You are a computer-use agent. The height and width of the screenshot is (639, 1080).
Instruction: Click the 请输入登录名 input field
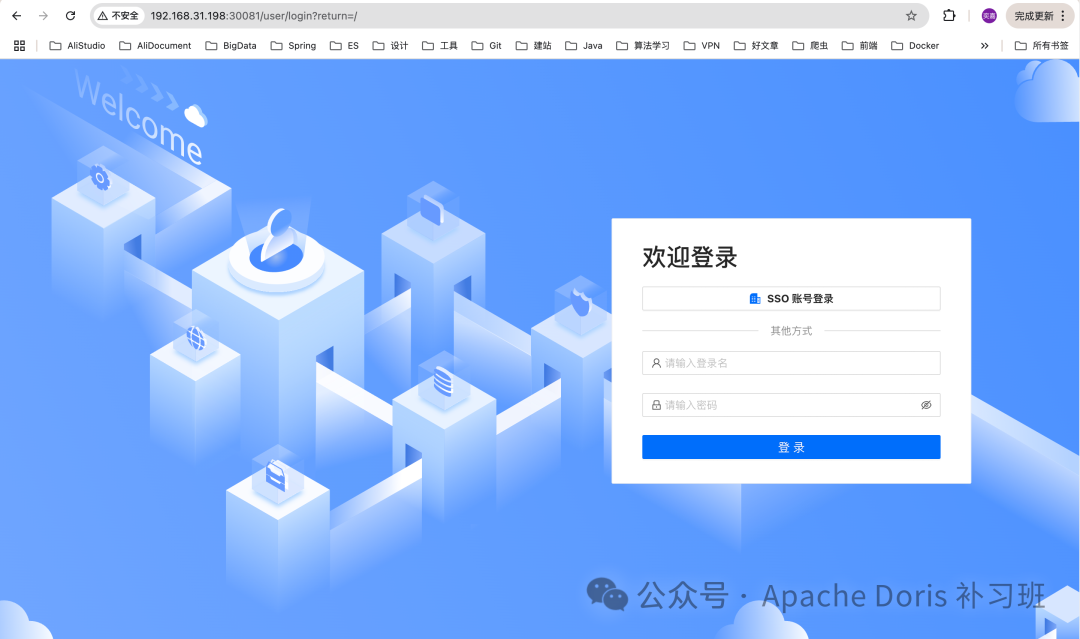791,362
